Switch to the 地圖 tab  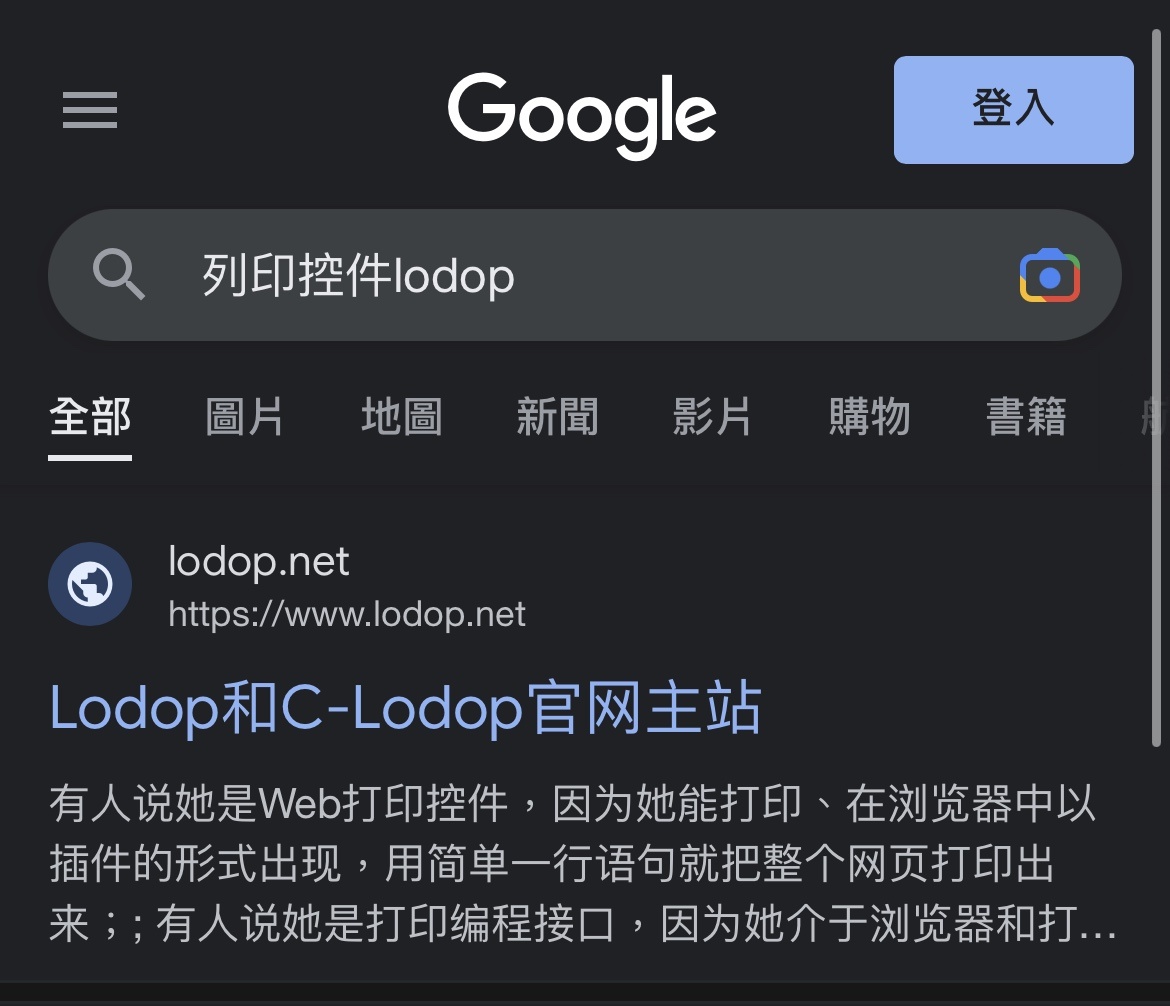[401, 416]
